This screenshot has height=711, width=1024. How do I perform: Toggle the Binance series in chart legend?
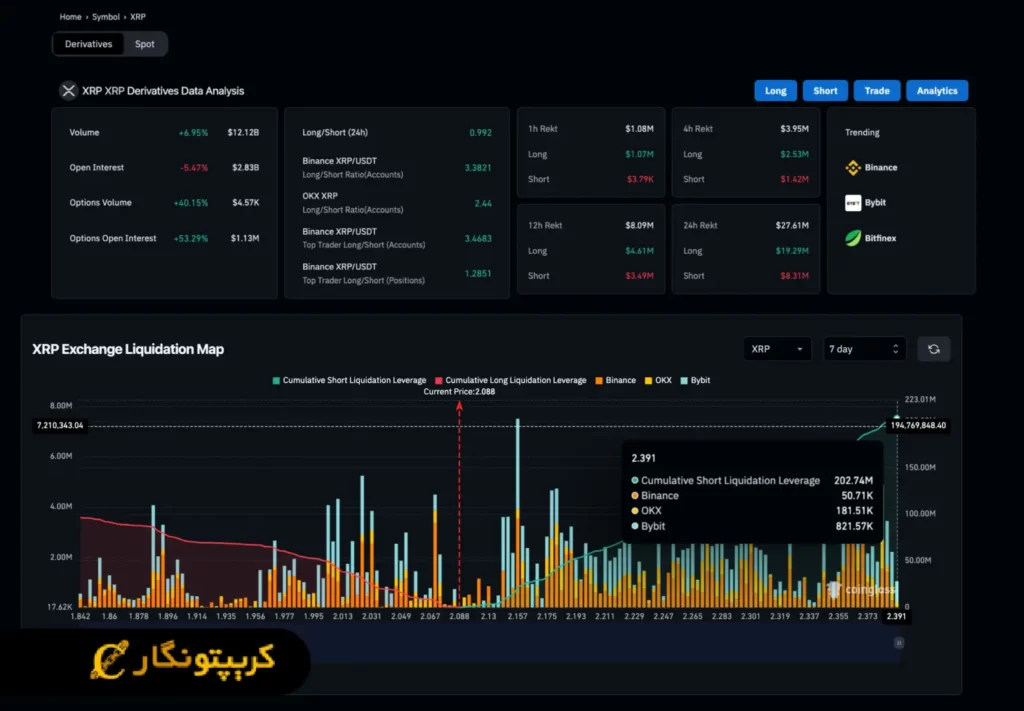[x=615, y=381]
